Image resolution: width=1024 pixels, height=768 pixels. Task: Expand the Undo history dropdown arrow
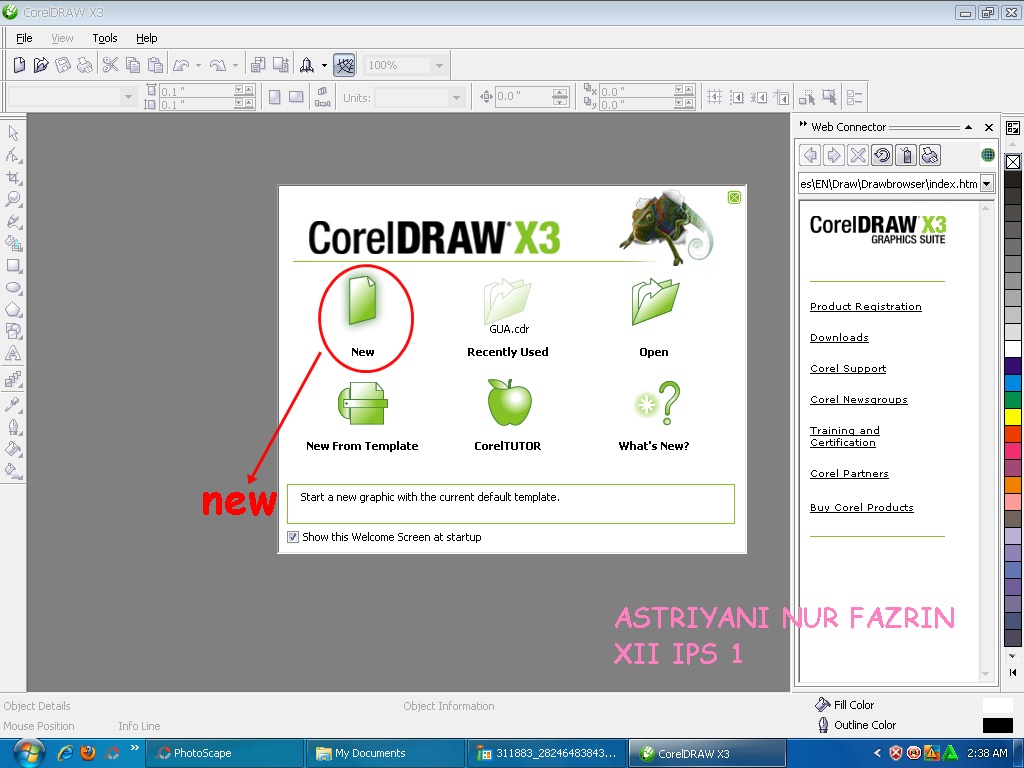(198, 65)
